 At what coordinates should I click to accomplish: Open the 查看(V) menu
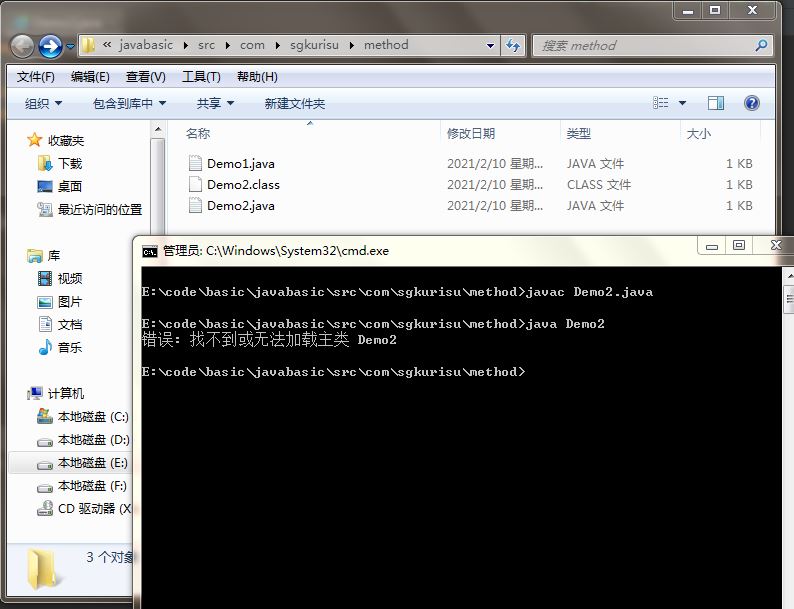click(145, 77)
